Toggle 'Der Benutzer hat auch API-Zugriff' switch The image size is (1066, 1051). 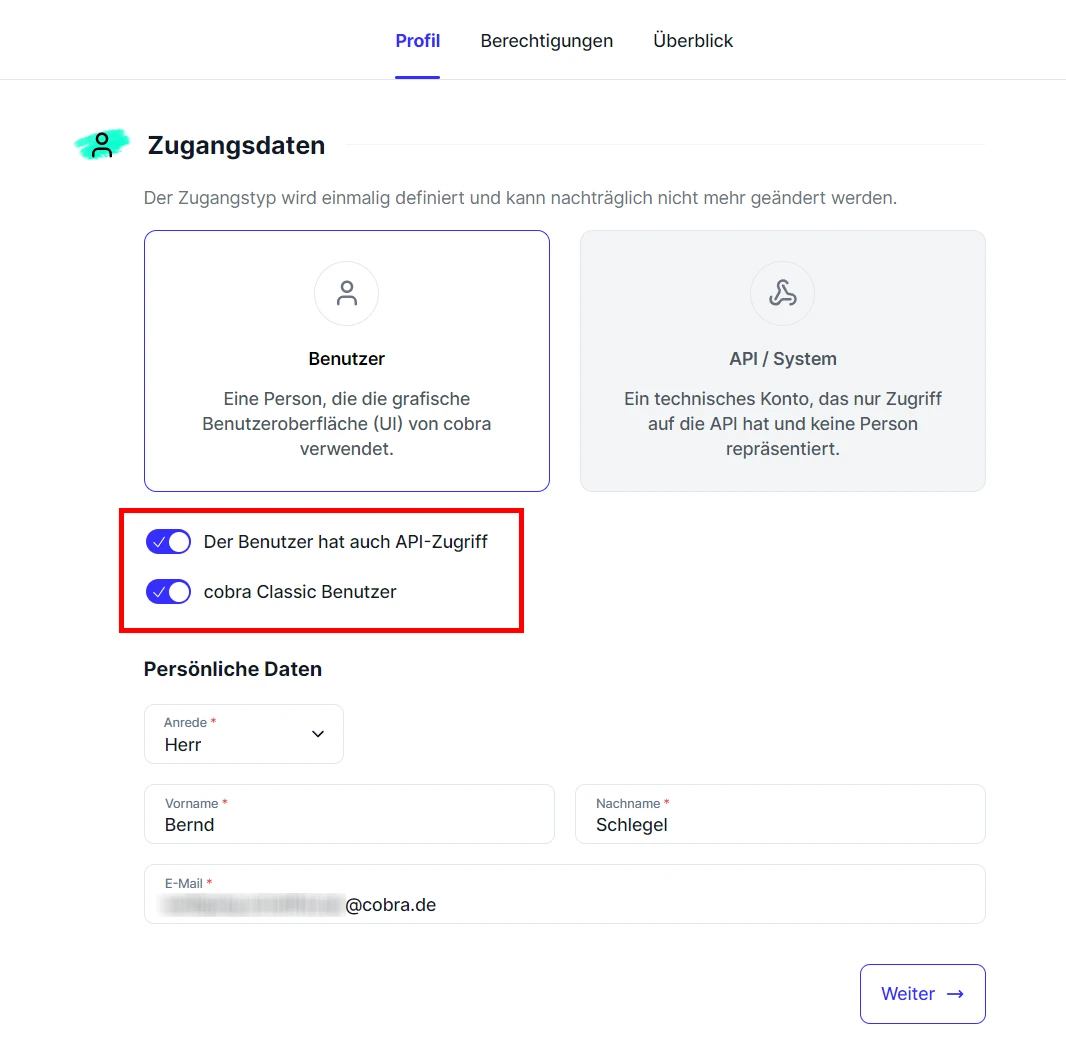pyautogui.click(x=168, y=542)
